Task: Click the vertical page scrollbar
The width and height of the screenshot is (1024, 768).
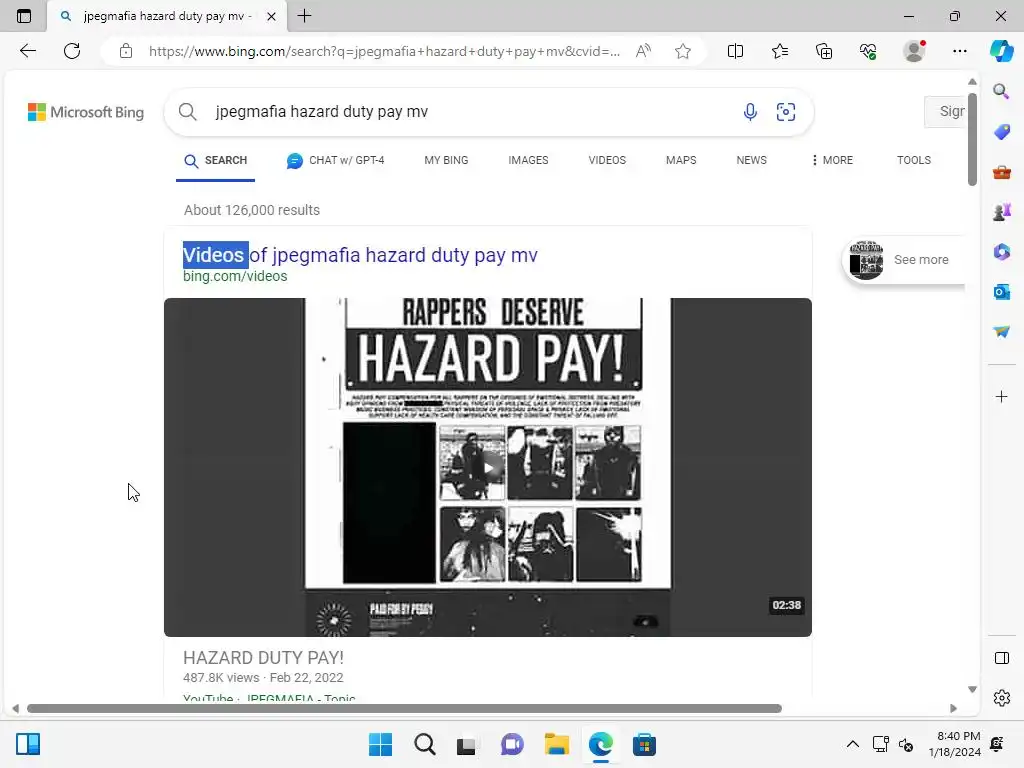Action: click(x=972, y=139)
